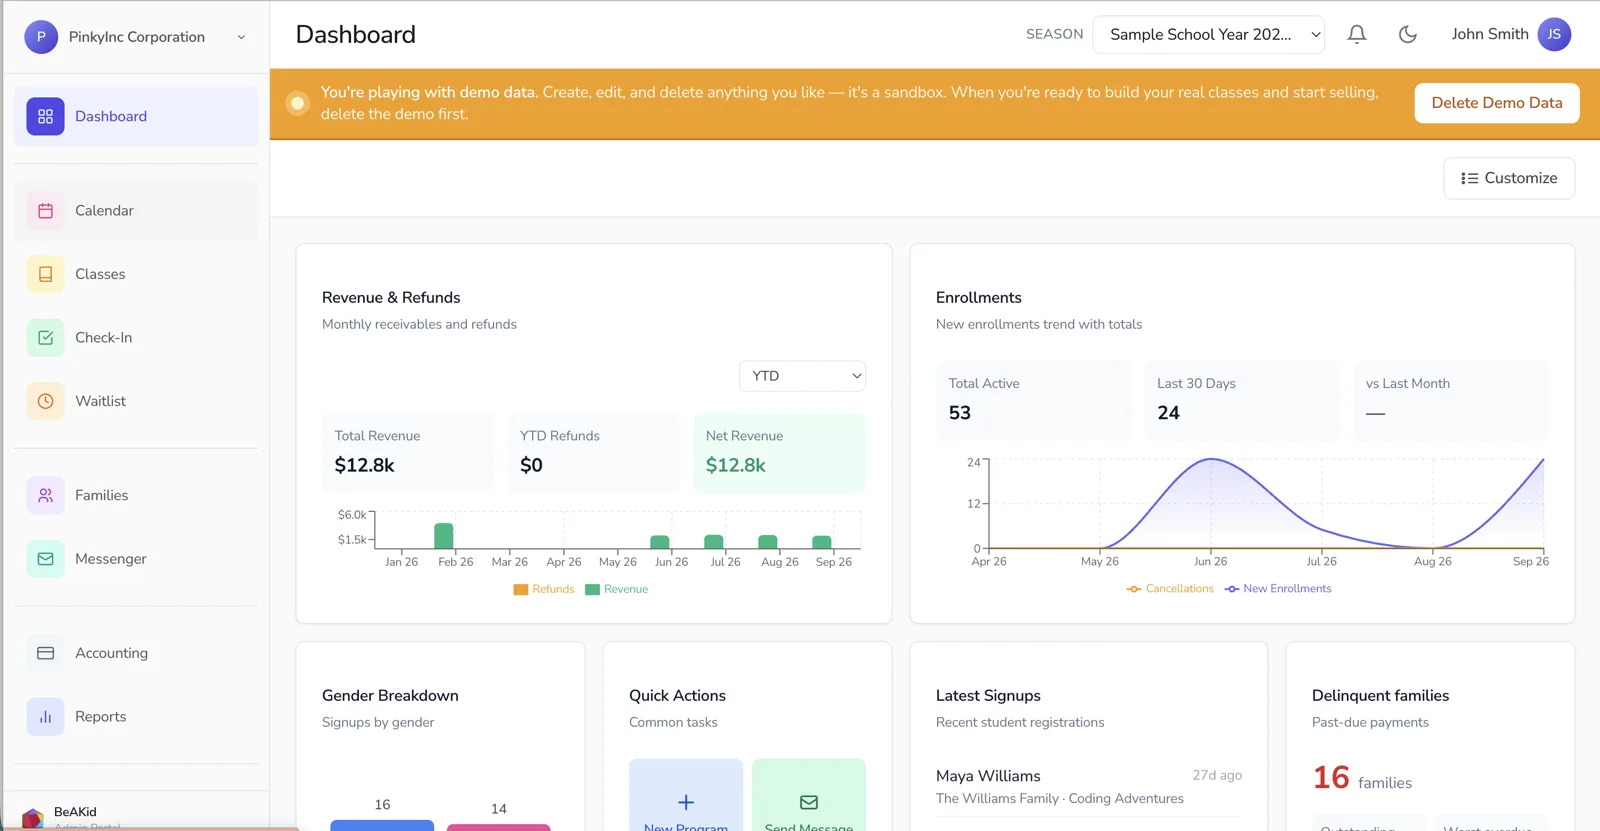The height and width of the screenshot is (831, 1600).
Task: Open the Waitlist clock icon
Action: click(x=45, y=401)
